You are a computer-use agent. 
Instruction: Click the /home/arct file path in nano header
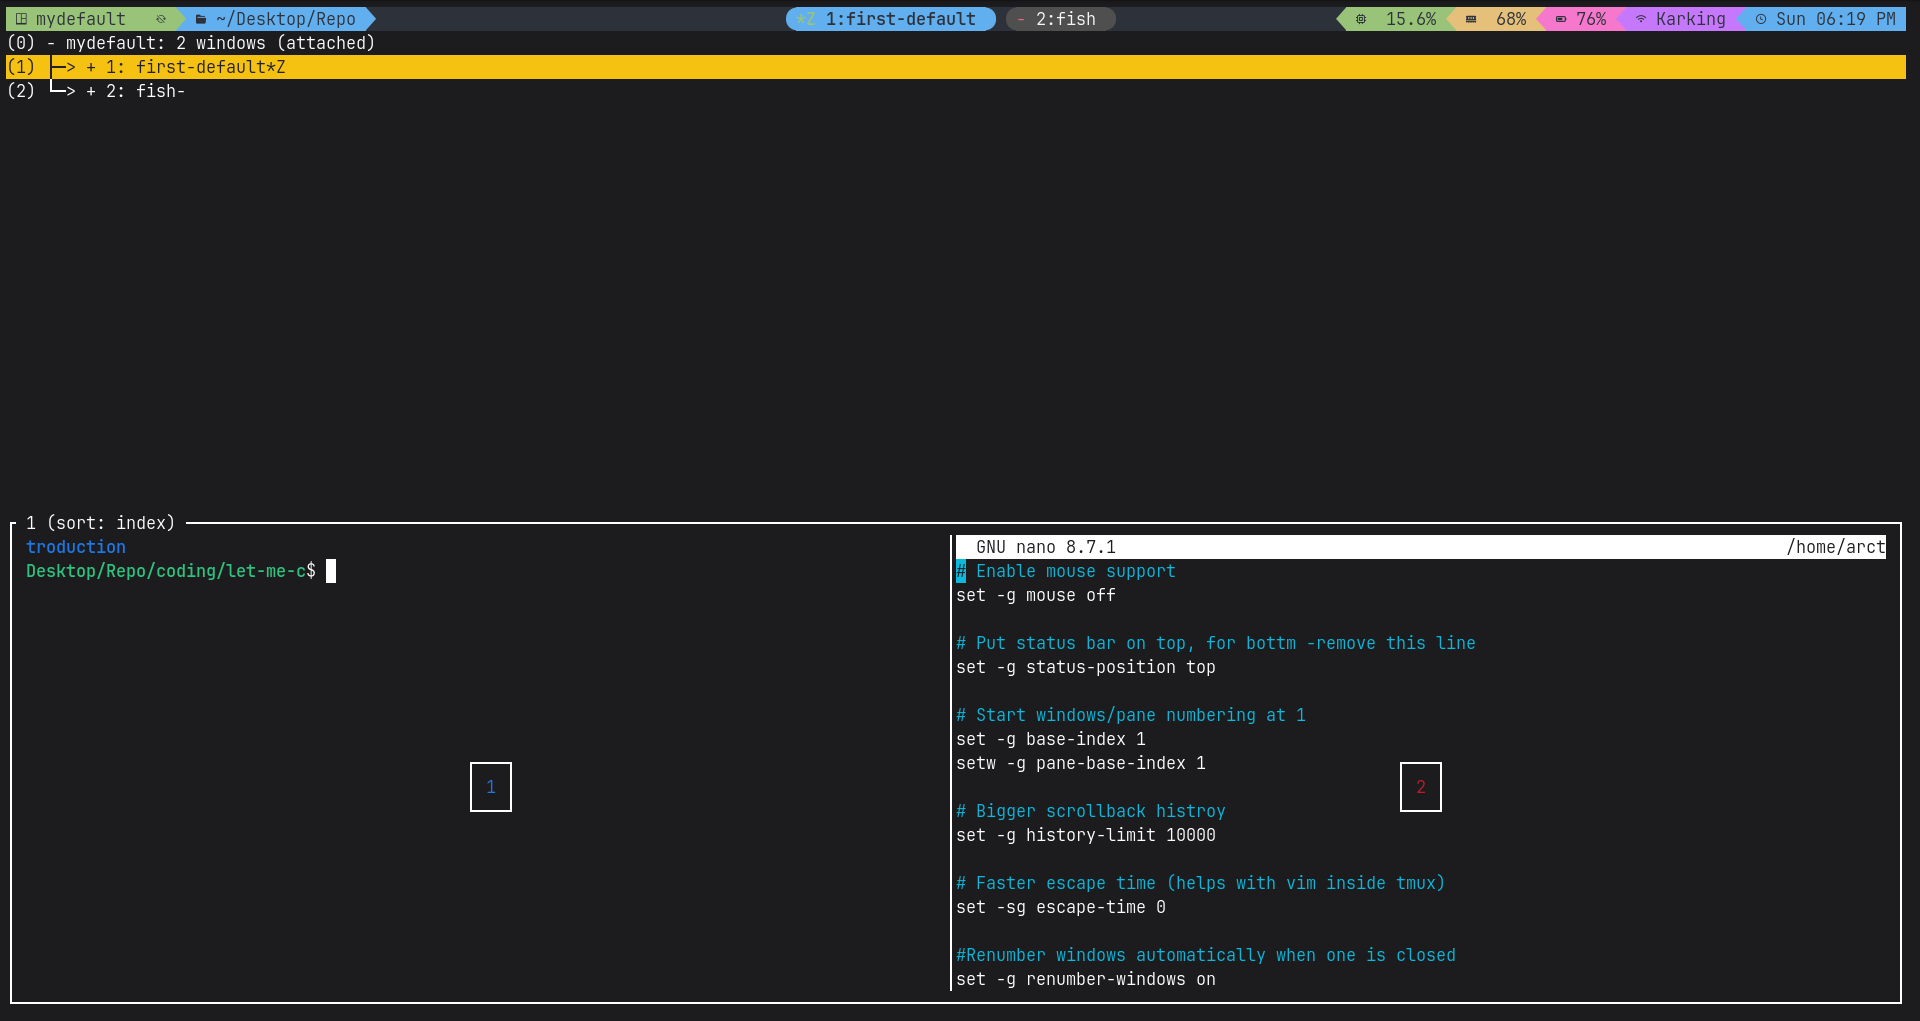pyautogui.click(x=1836, y=547)
